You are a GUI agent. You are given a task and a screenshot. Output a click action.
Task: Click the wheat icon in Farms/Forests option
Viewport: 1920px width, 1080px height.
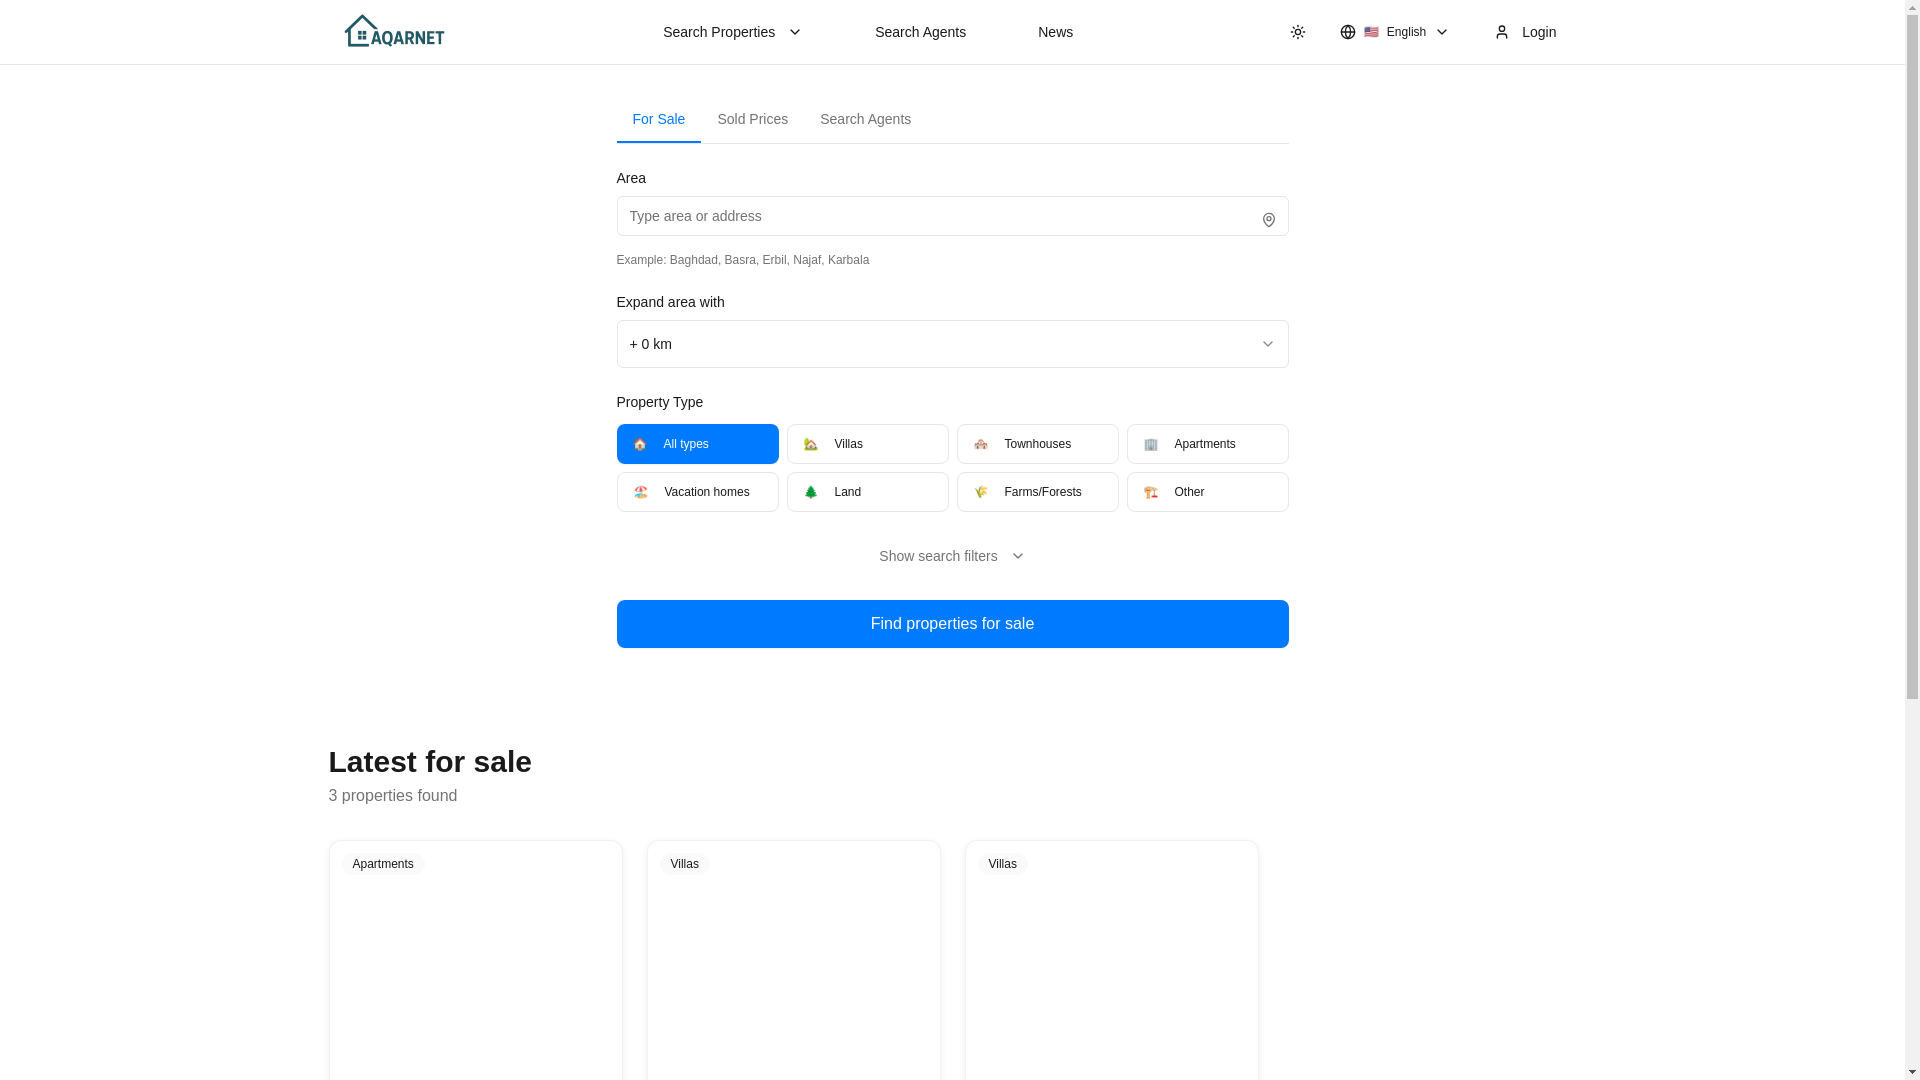(x=981, y=492)
